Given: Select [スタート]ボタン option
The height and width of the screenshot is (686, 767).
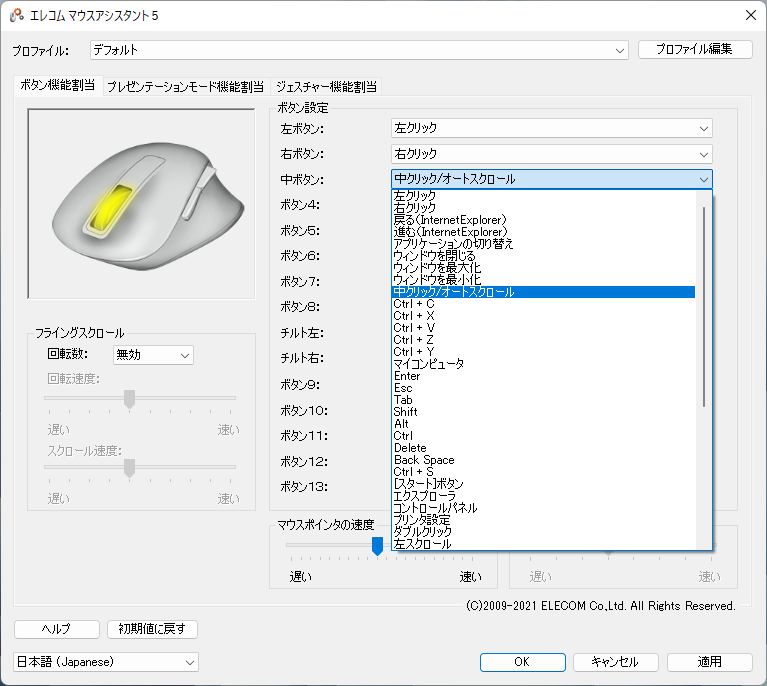Looking at the screenshot, I should pos(543,483).
